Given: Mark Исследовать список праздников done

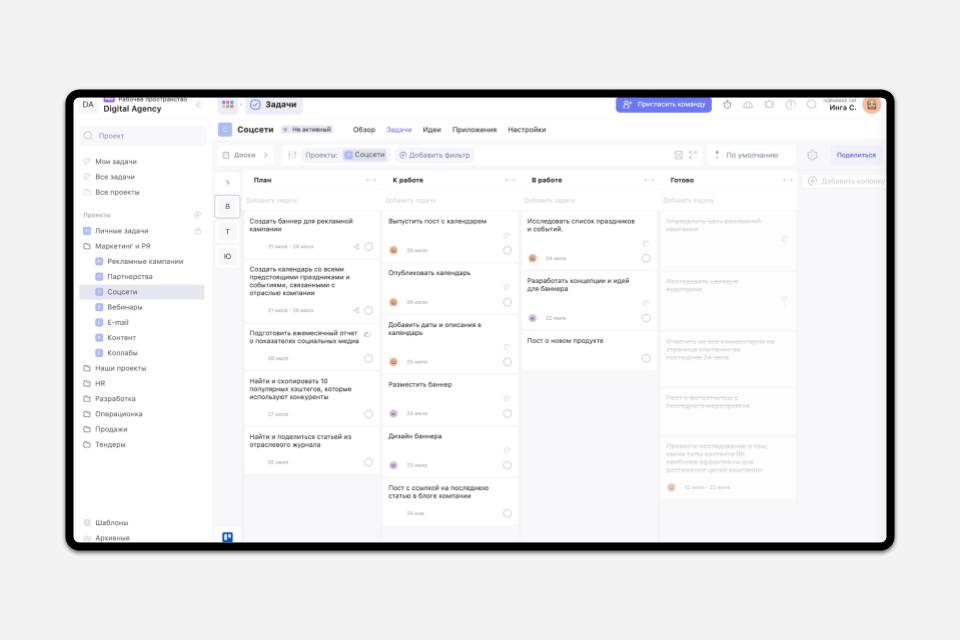Looking at the screenshot, I should 646,258.
